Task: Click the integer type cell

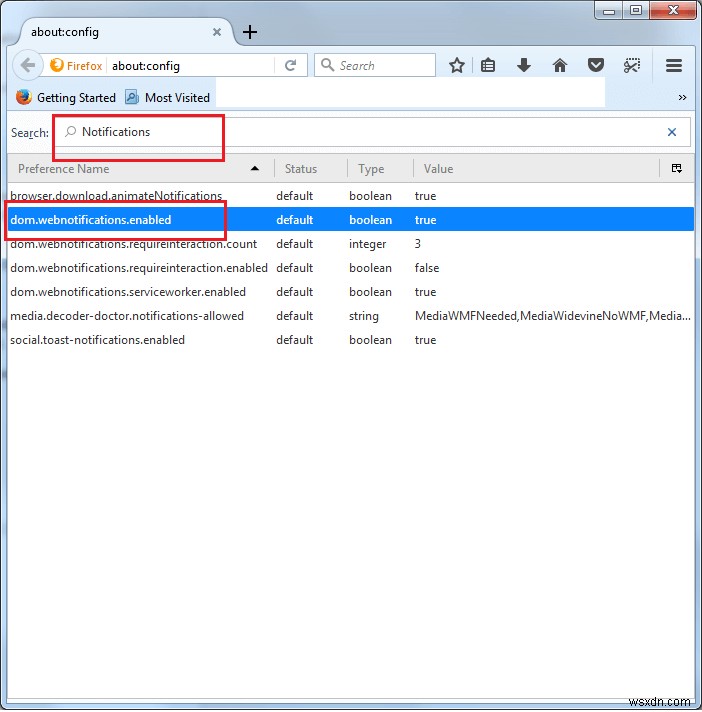Action: click(x=367, y=244)
